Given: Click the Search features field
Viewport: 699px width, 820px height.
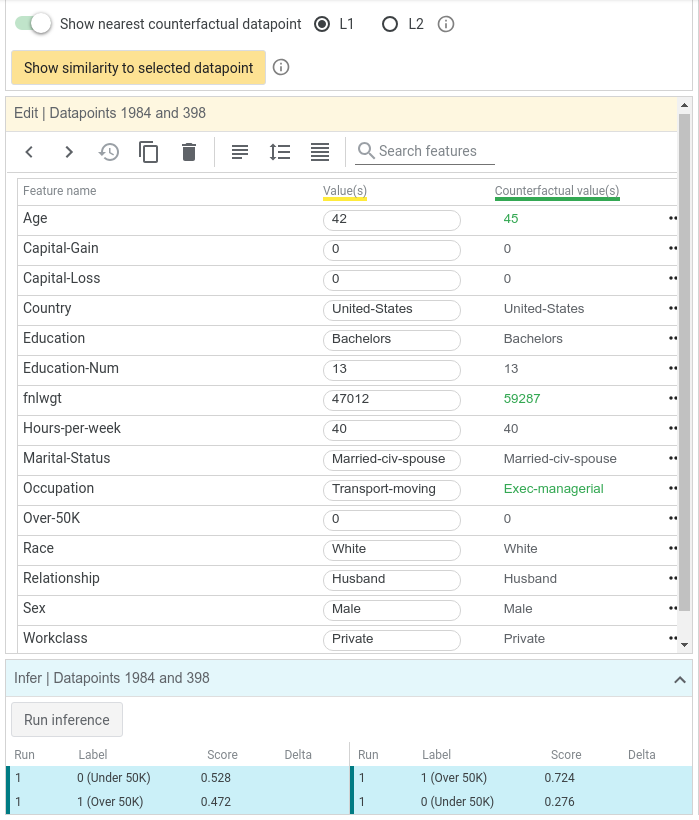Looking at the screenshot, I should (425, 151).
